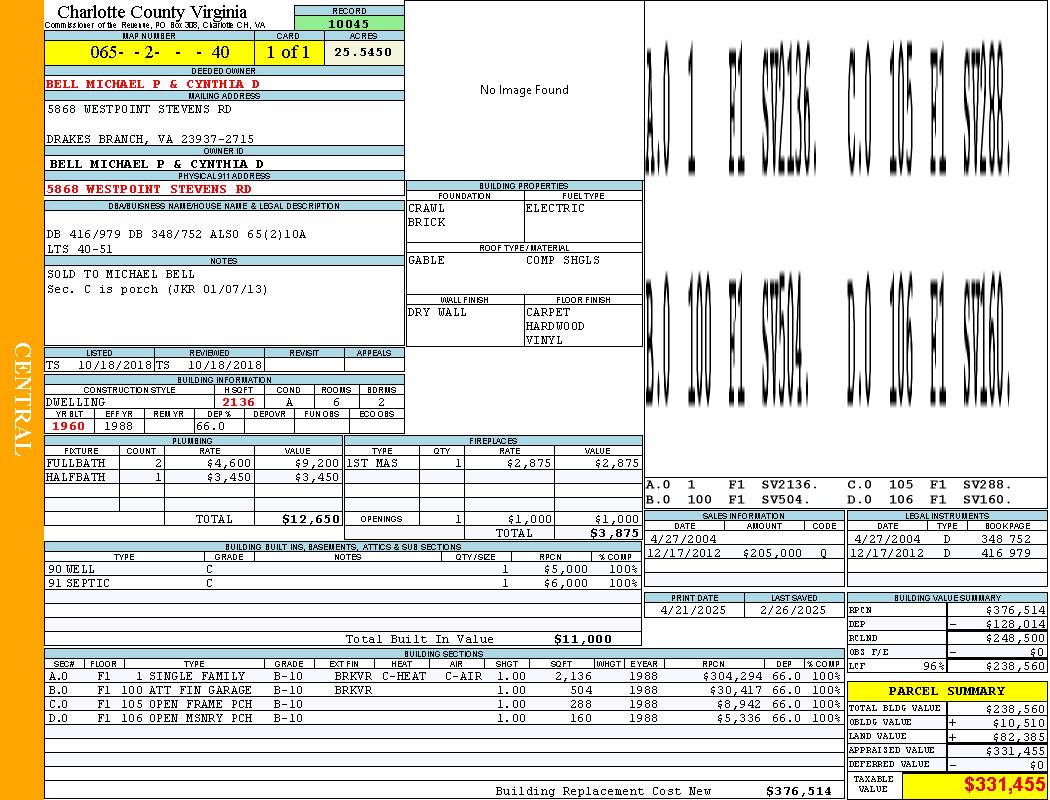Select roof type GABLE
This screenshot has width=1050, height=800.
pos(427,260)
